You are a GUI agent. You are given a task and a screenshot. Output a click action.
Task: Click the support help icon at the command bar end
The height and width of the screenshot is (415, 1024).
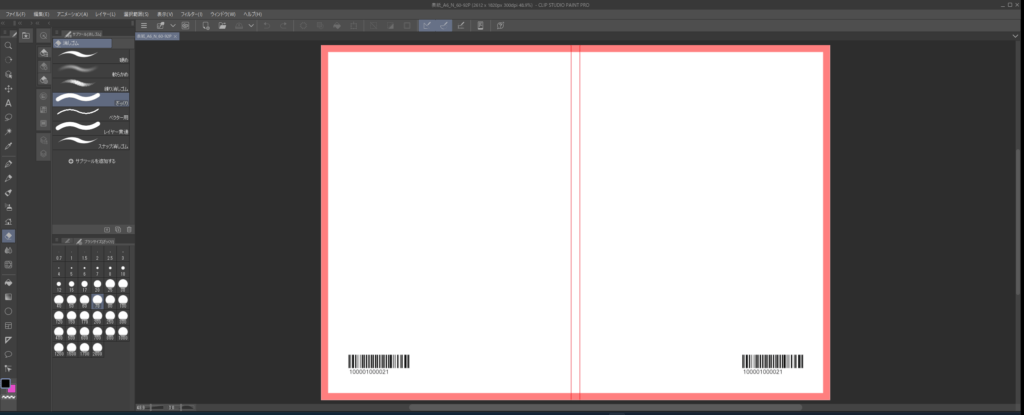[x=500, y=25]
